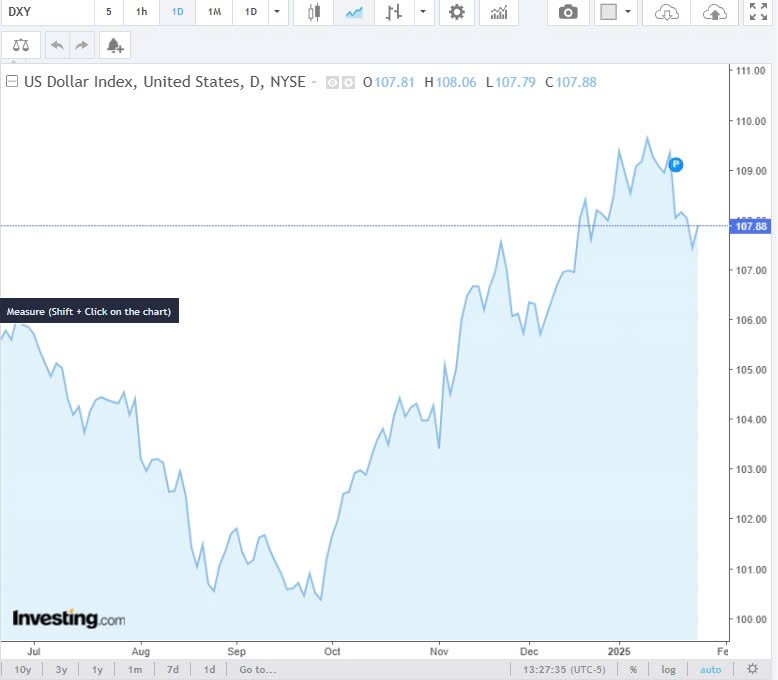Click the US Dollar Index title text
Image resolution: width=778 pixels, height=680 pixels.
pos(165,82)
